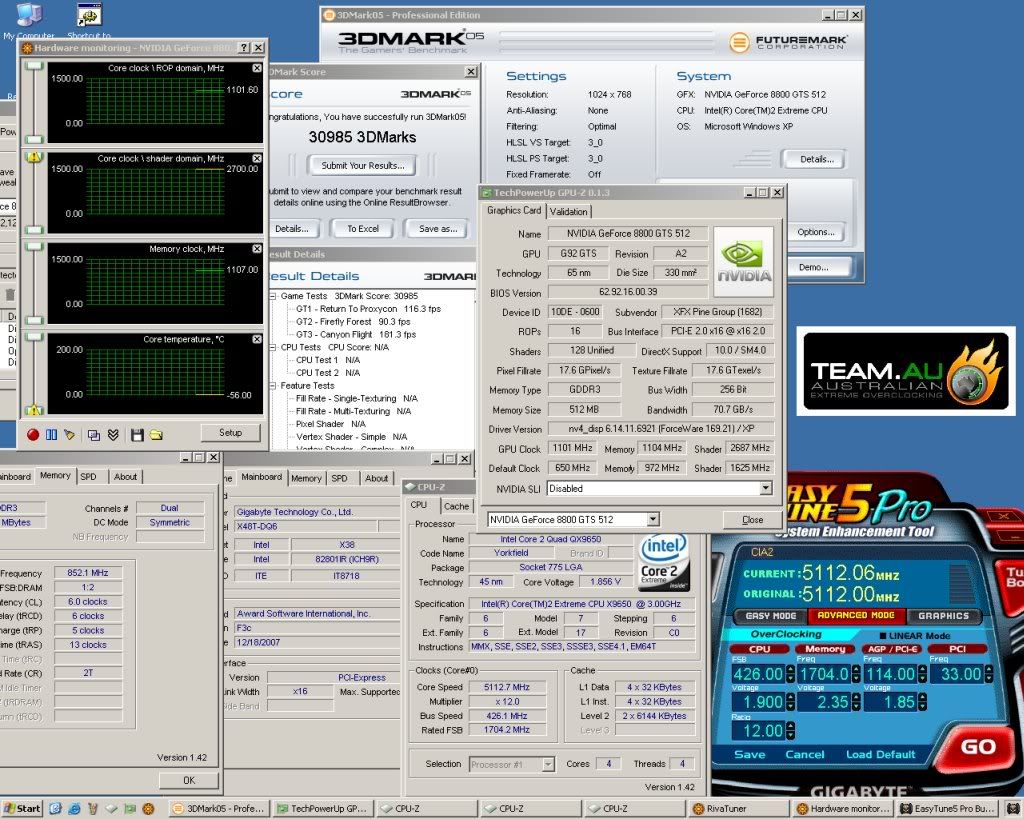1024x819 pixels.
Task: Pause hardware monitoring with blue pause icon
Action: click(x=51, y=435)
